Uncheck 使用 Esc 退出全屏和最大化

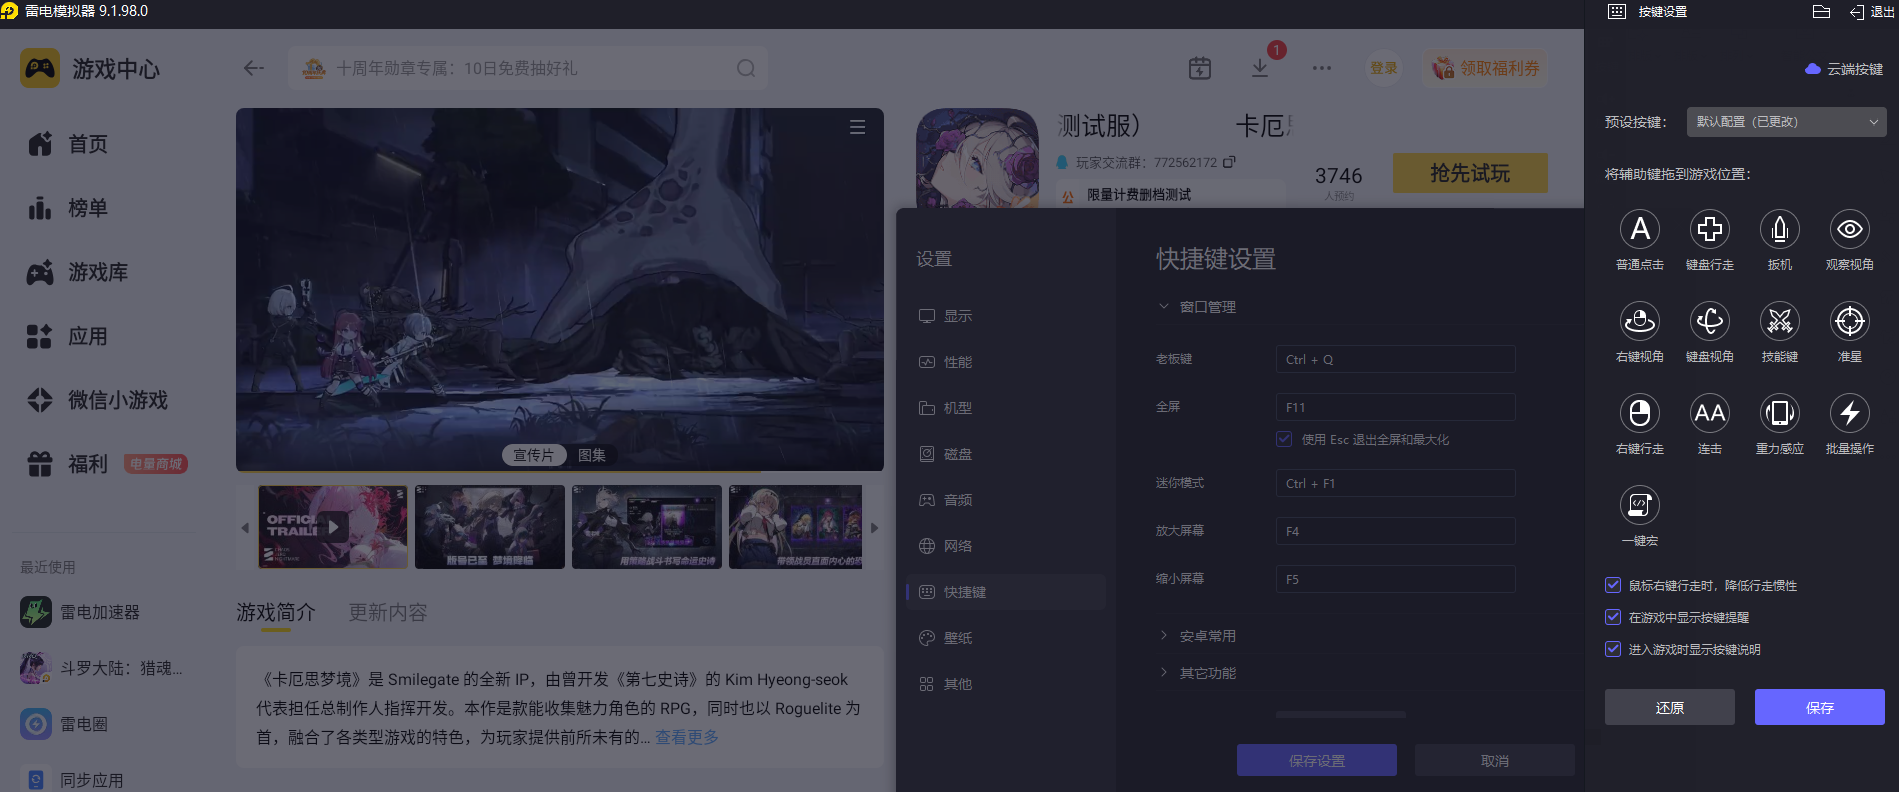point(1284,439)
